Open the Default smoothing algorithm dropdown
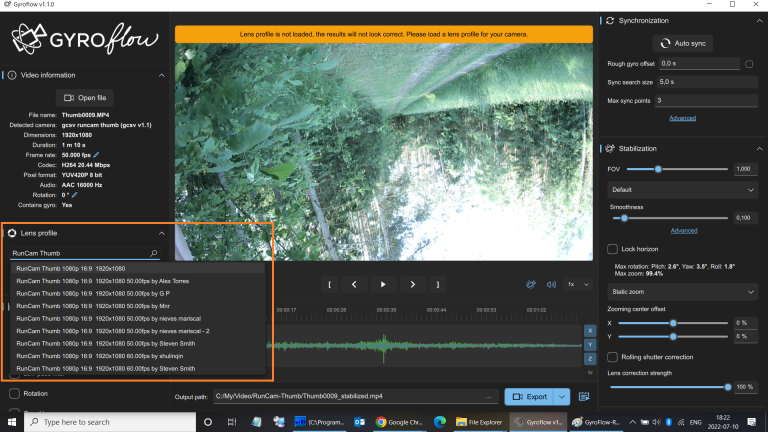Image resolution: width=768 pixels, height=432 pixels. (682, 190)
